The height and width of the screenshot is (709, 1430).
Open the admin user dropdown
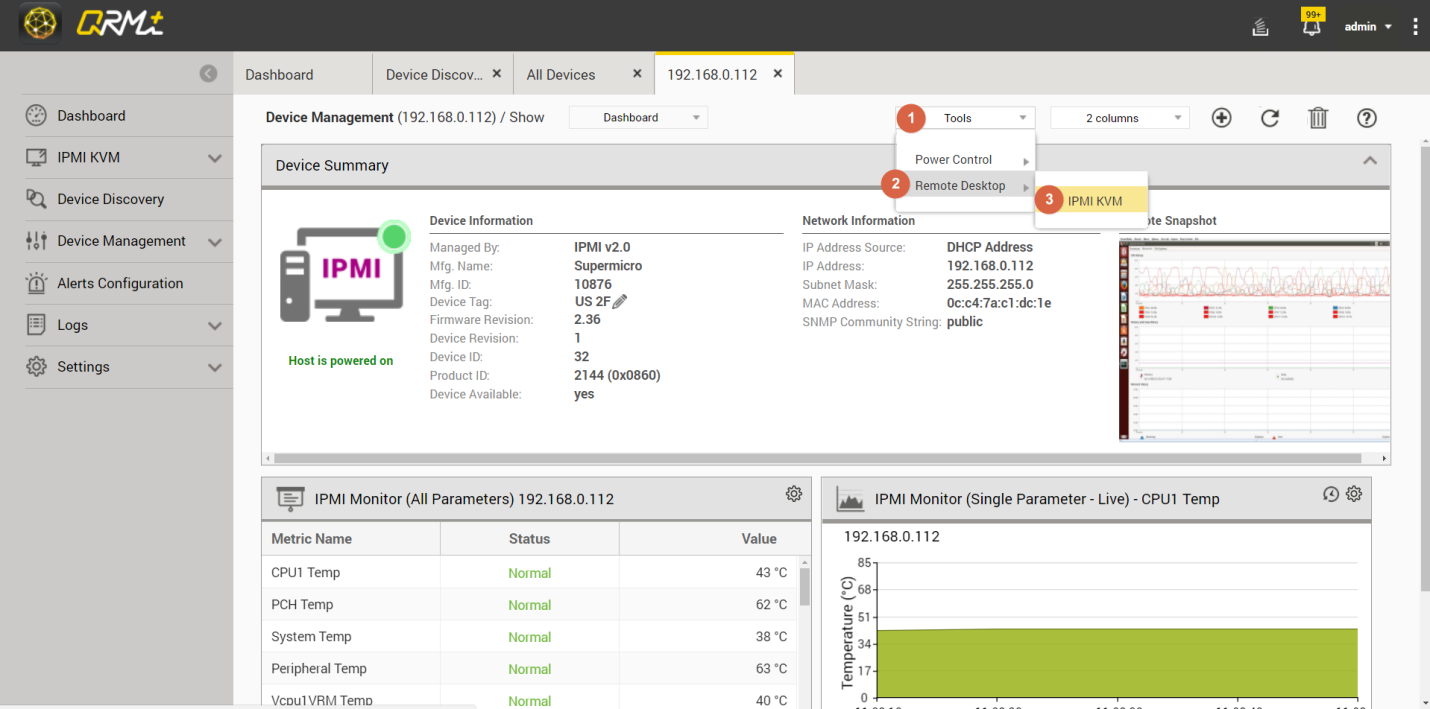[1368, 27]
